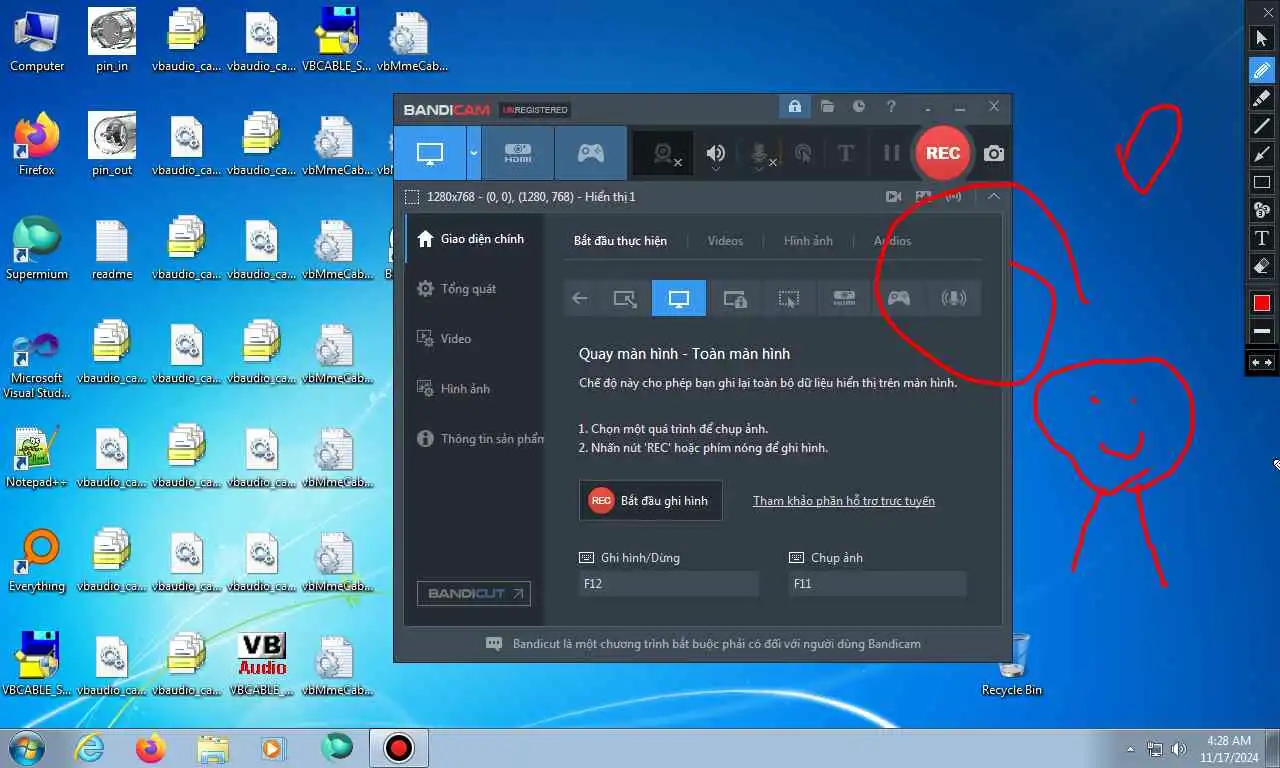
Task: Select game recording mode in main toolbar
Action: pos(591,153)
